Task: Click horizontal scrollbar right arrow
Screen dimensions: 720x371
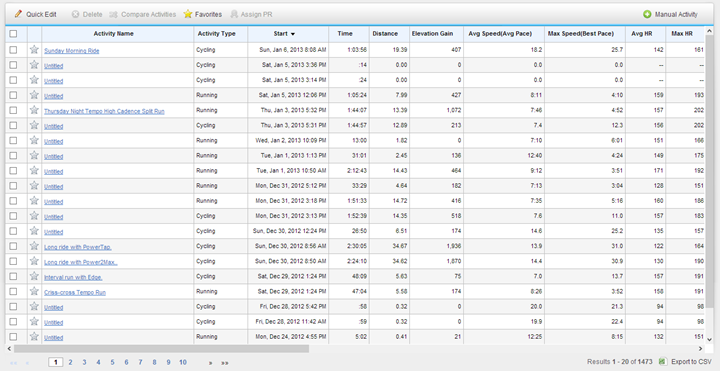Action: tap(701, 349)
